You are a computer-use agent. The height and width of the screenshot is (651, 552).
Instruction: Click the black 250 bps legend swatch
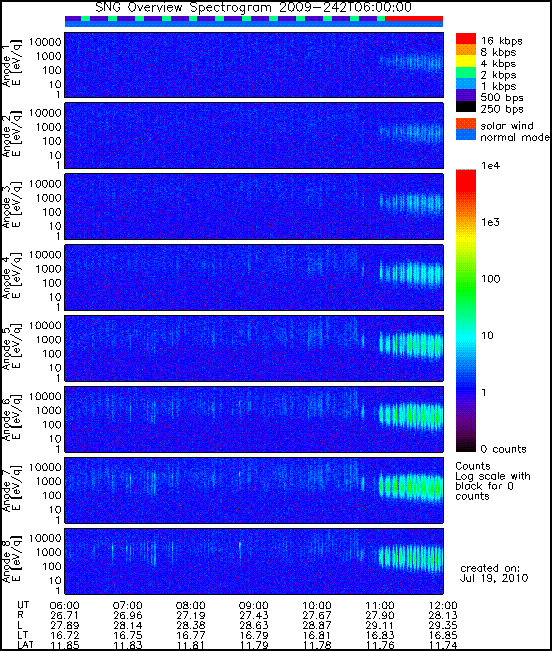(466, 106)
